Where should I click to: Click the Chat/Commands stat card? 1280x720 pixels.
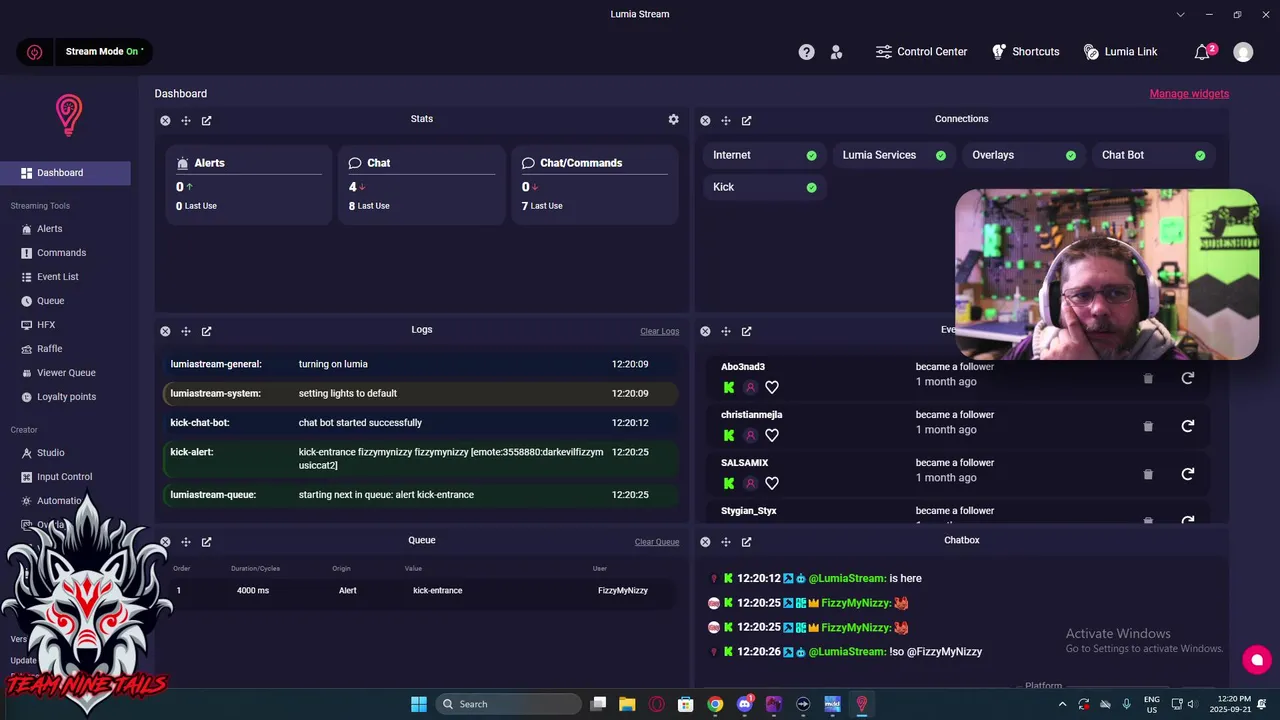tap(595, 185)
